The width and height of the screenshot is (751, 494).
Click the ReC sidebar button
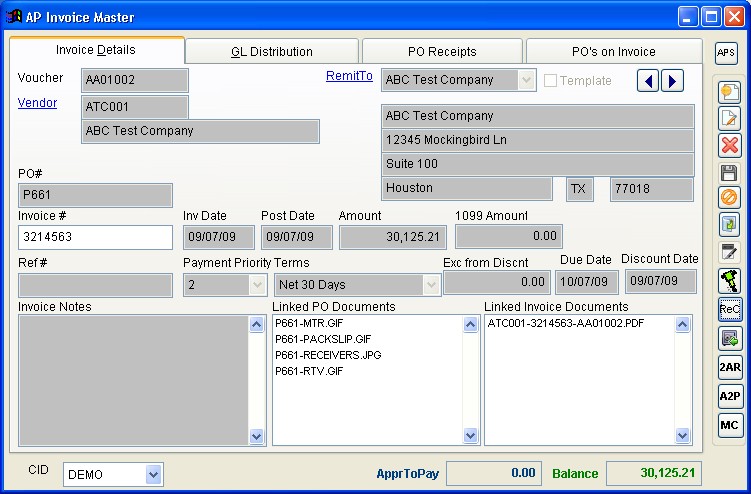[729, 310]
